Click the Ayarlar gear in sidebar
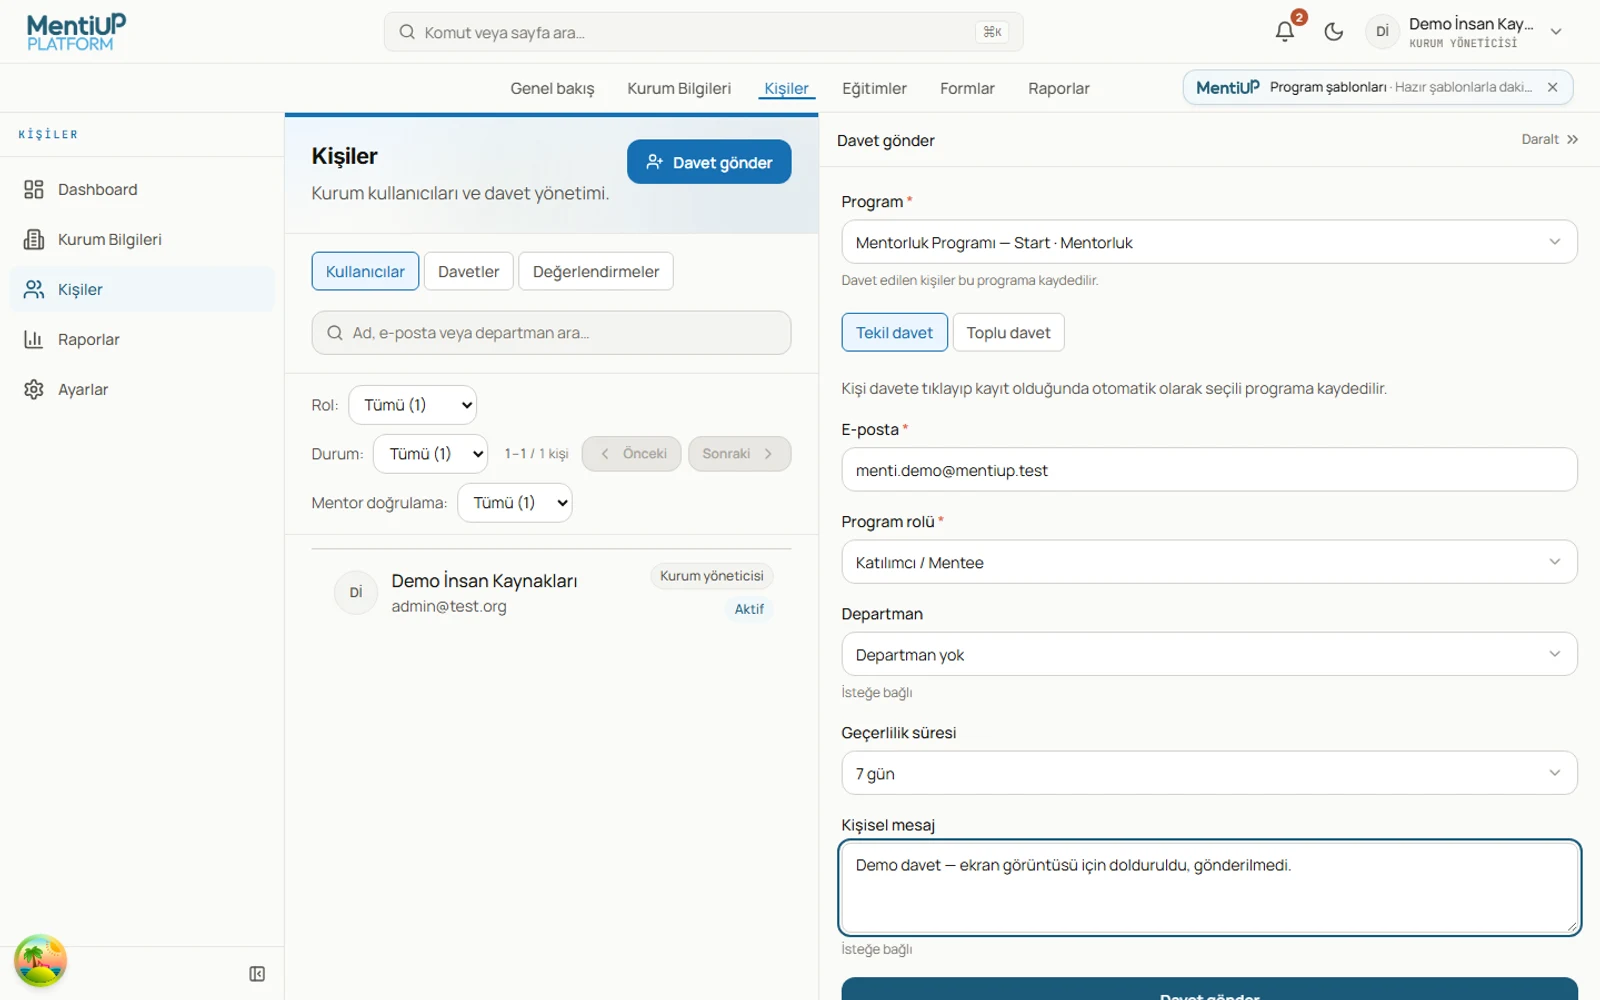The height and width of the screenshot is (1000, 1600). click(x=34, y=389)
